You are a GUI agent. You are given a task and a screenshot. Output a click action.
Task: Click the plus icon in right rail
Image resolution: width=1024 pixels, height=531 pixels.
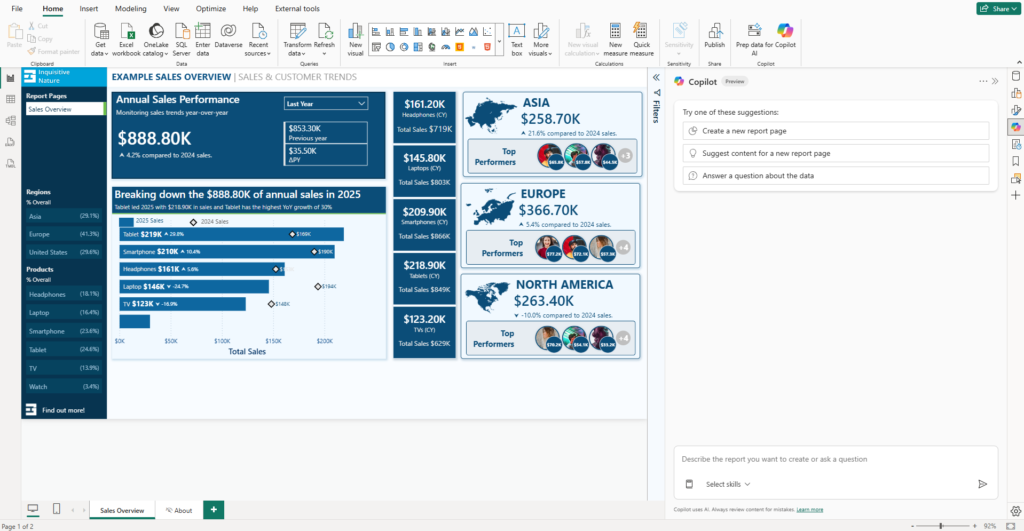[x=1016, y=195]
